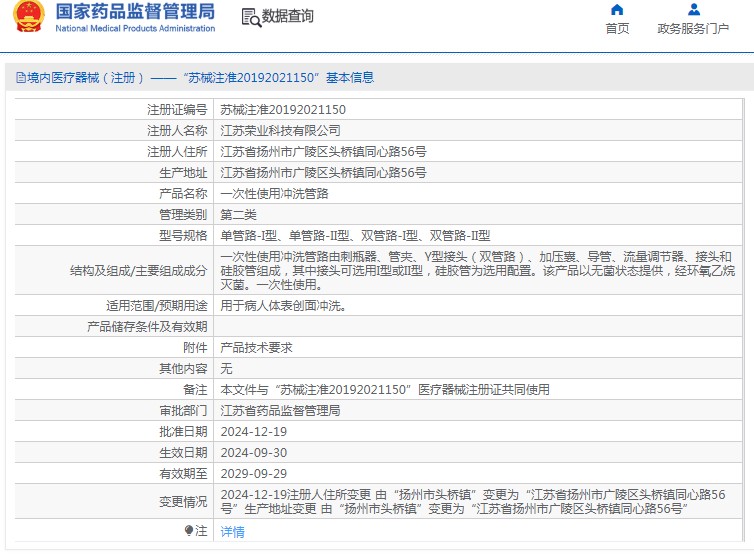Click the 附件 label

[x=195, y=348]
